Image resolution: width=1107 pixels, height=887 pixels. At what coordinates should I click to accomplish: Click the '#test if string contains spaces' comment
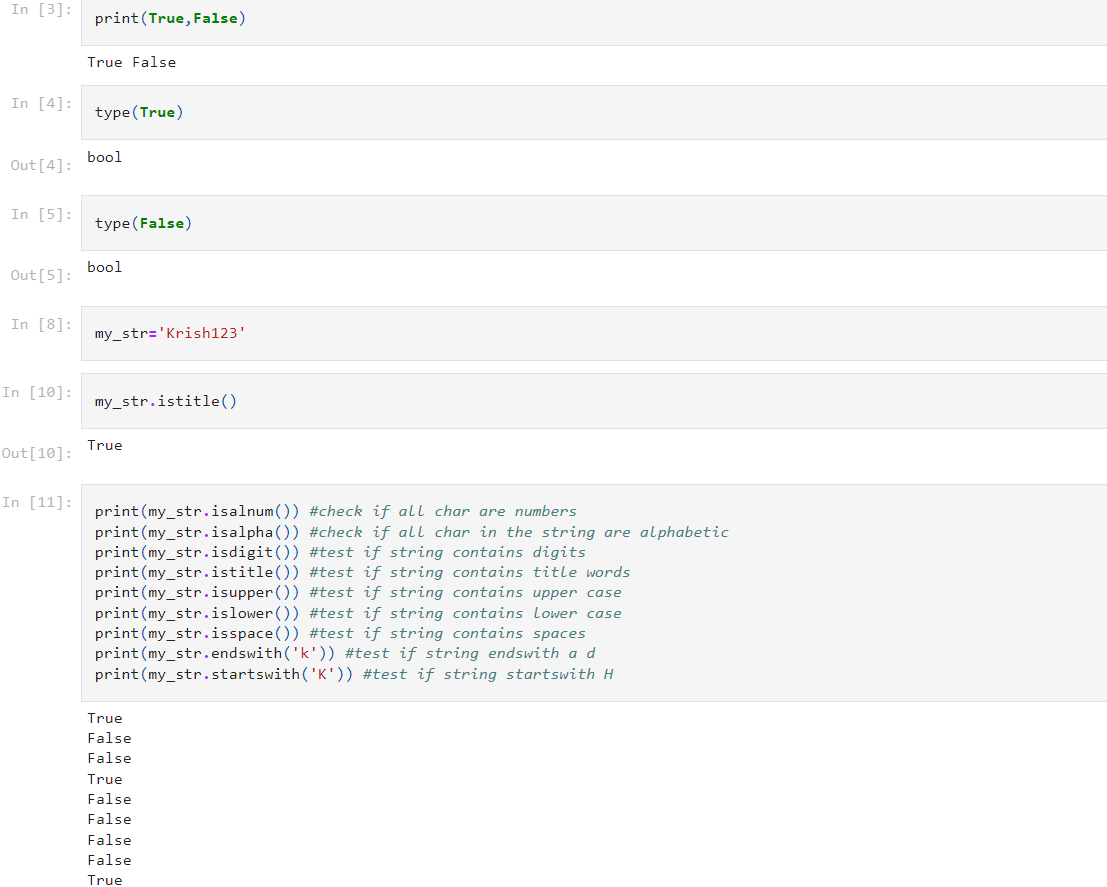coord(447,633)
